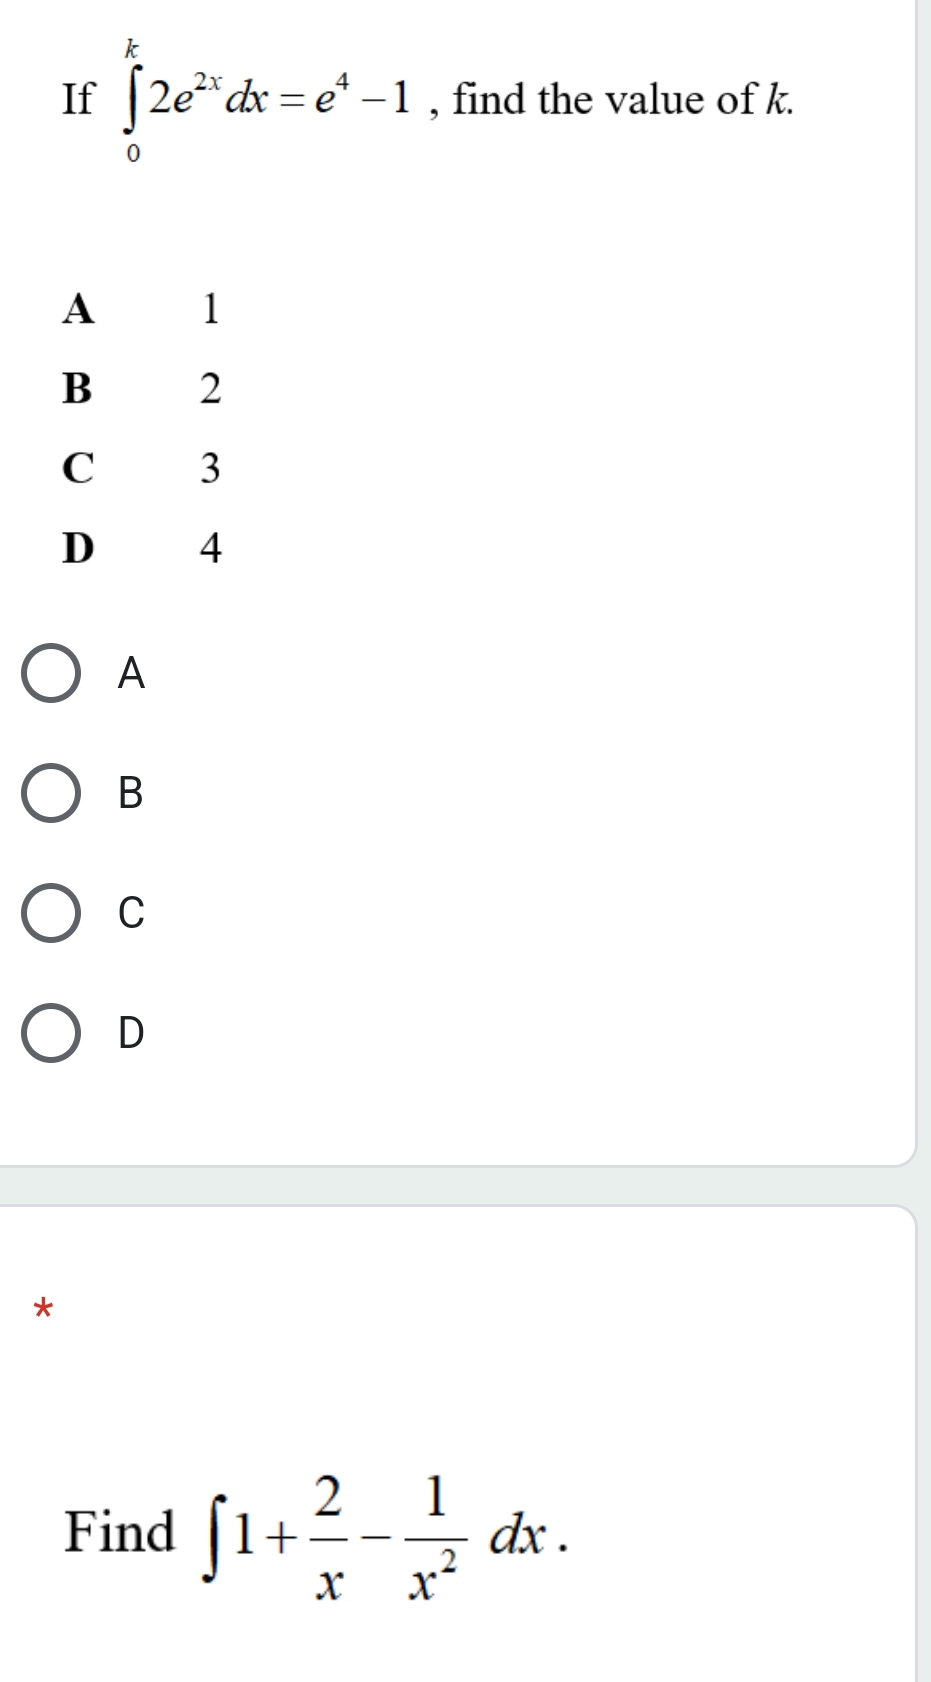Tap answer row 'A 1' in question image

[x=141, y=308]
